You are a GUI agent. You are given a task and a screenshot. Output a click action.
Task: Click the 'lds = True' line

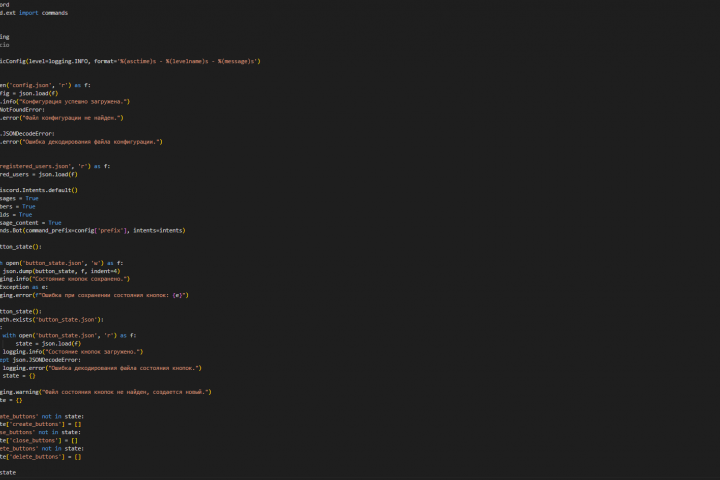[16, 215]
